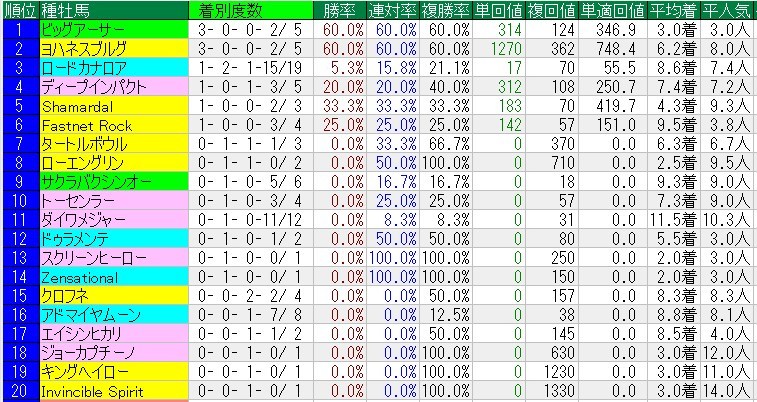The image size is (757, 402).
Task: Click the サクラバクシンオー sire cell
Action: (x=97, y=182)
